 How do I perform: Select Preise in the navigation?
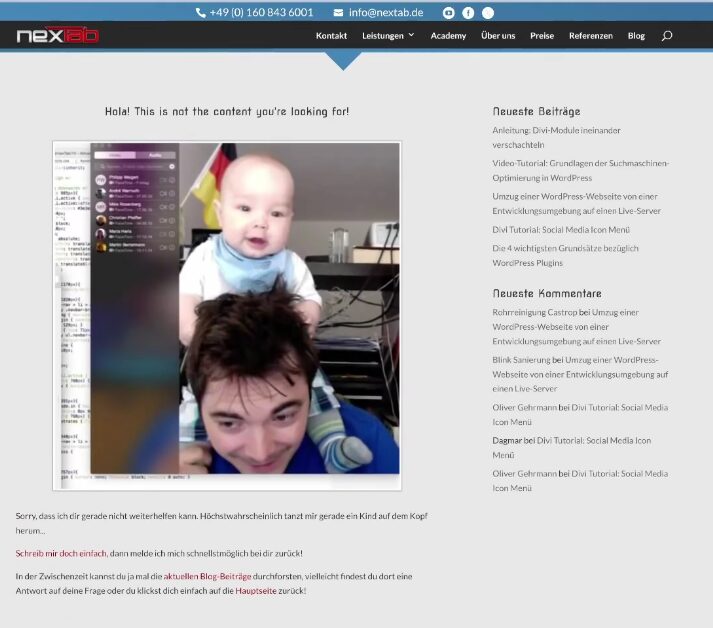[x=542, y=36]
